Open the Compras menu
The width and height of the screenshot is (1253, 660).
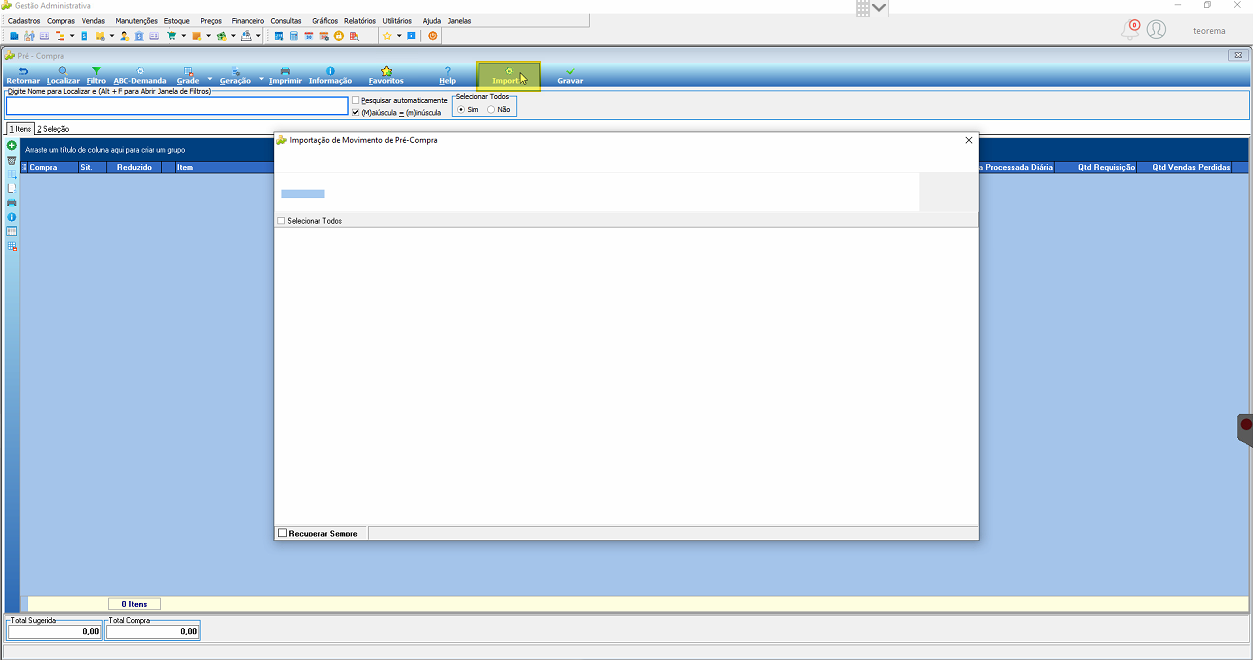61,20
